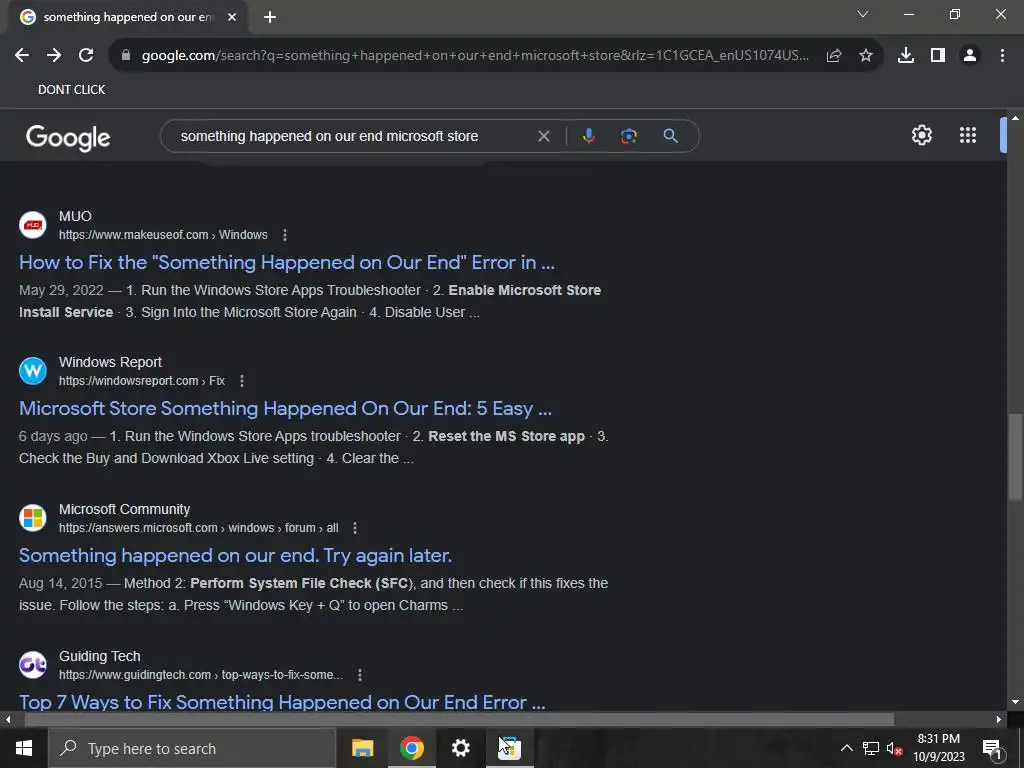The image size is (1024, 768).
Task: Open the notification center
Action: point(992,748)
